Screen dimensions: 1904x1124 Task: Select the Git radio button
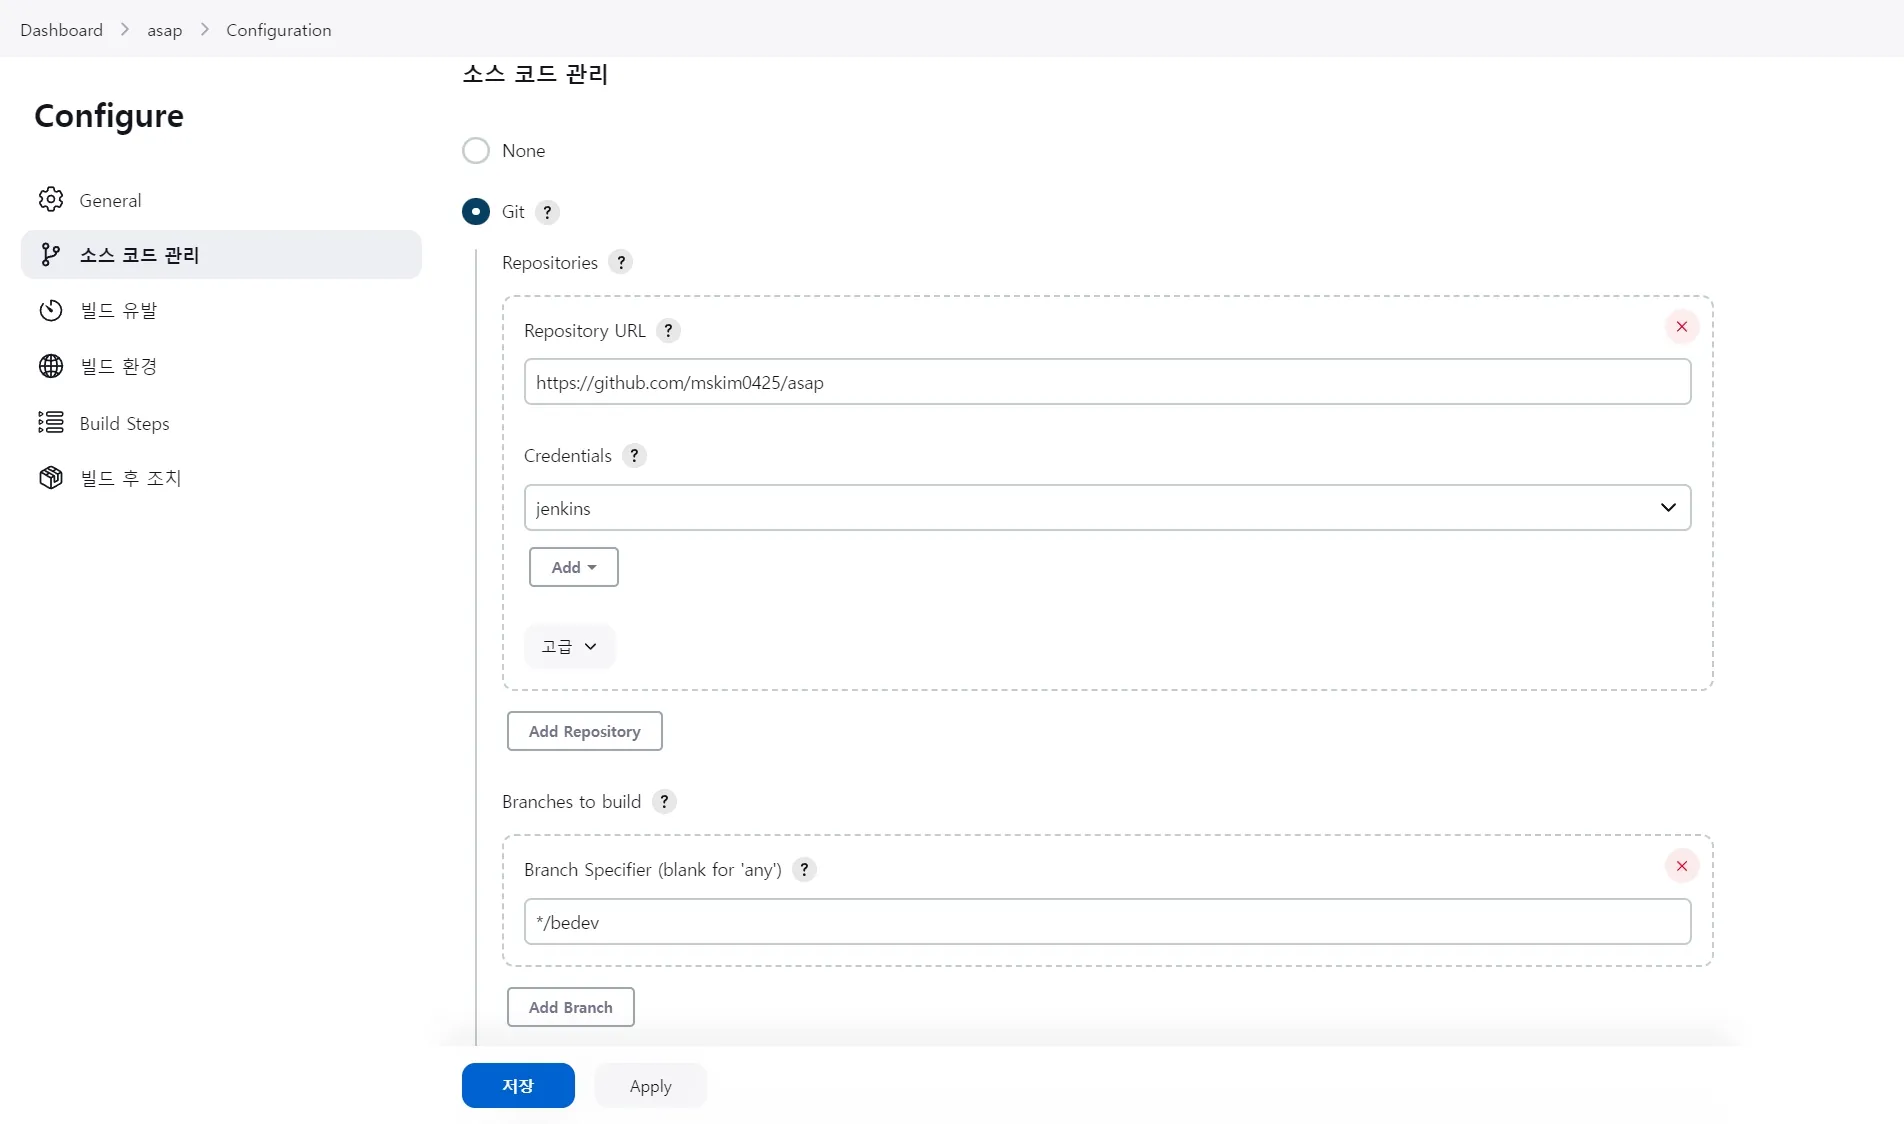click(476, 212)
